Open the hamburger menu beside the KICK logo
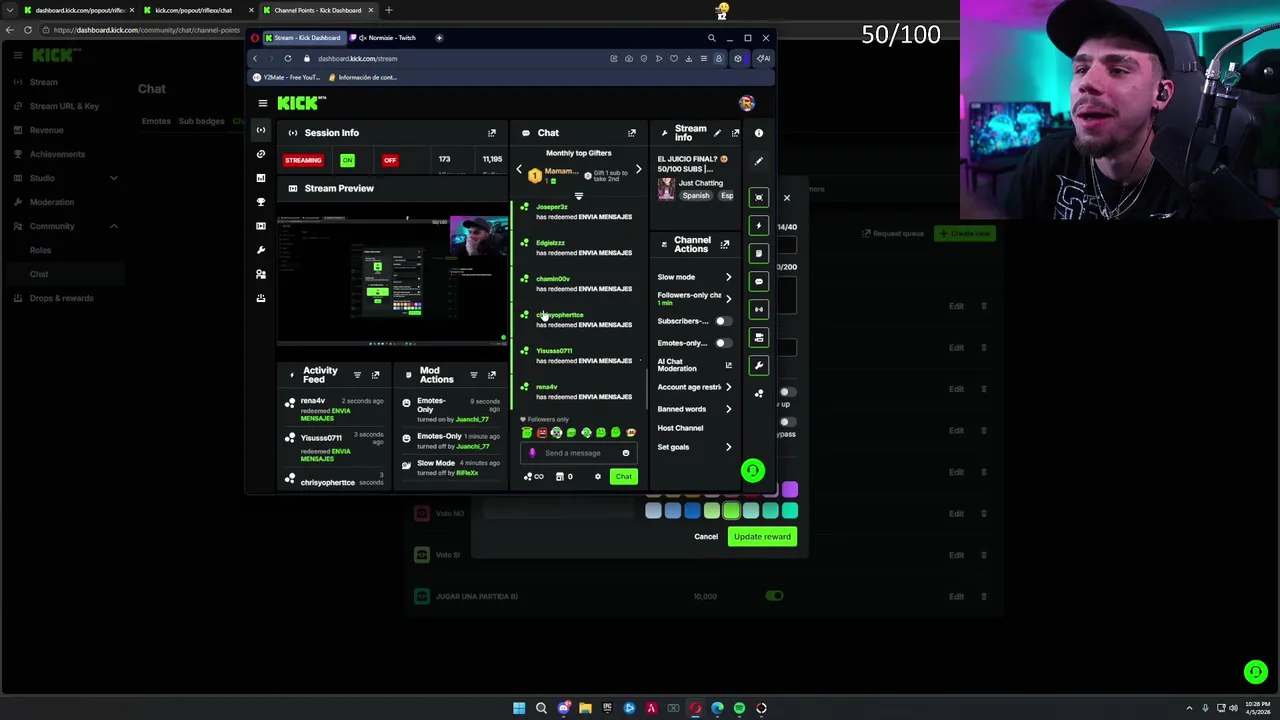This screenshot has width=1280, height=720. [263, 103]
